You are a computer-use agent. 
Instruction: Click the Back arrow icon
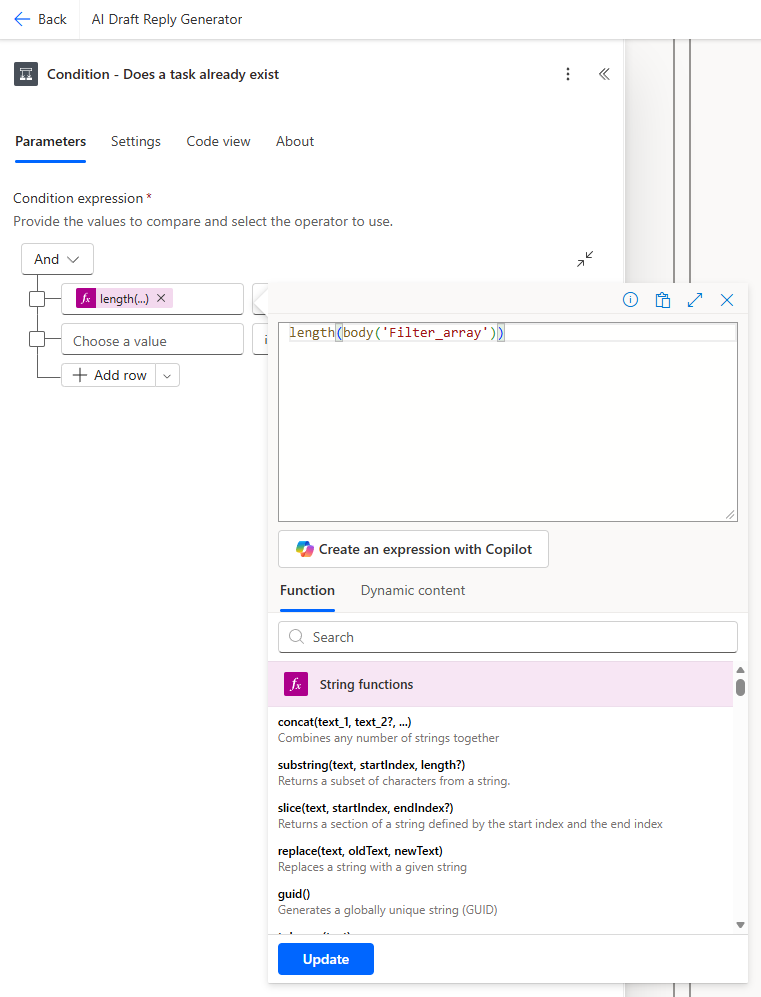coord(22,19)
